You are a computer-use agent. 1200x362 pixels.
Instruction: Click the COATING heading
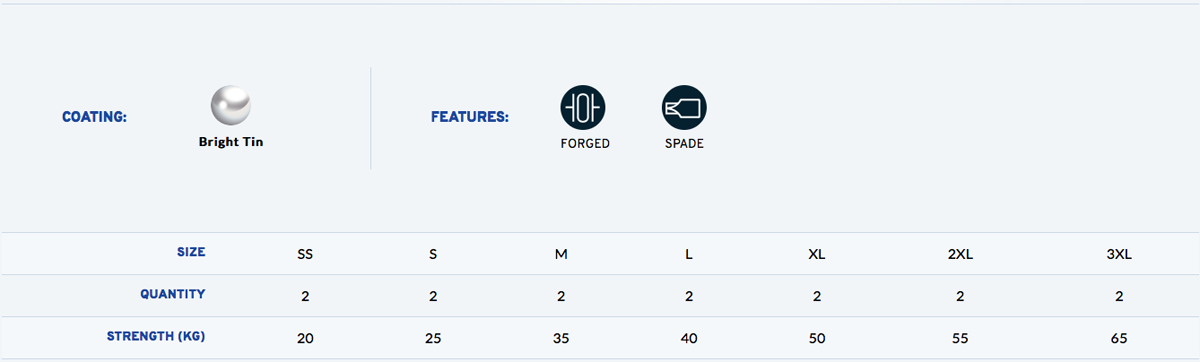[x=94, y=117]
